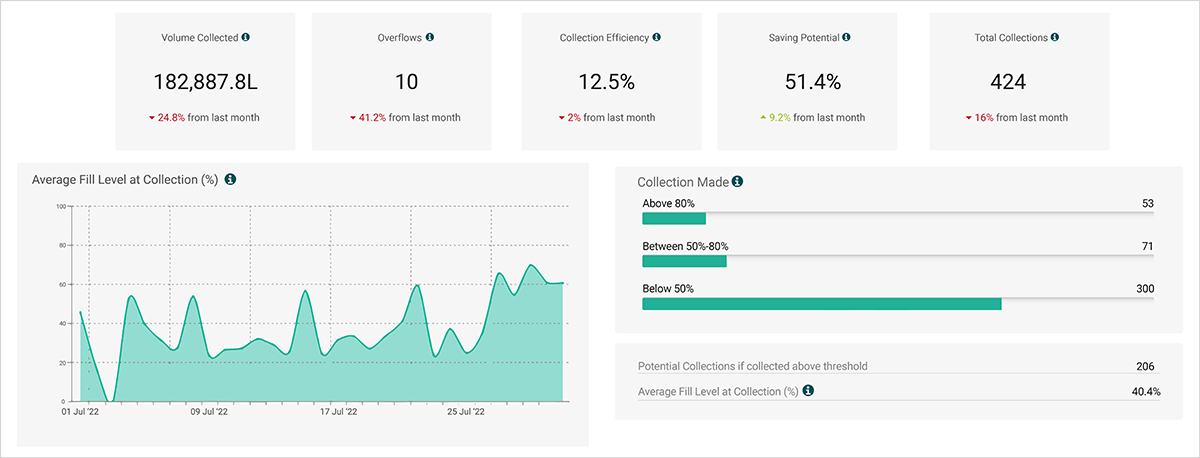1200x458 pixels.
Task: Click the info icon beside Volume Collected
Action: [245, 37]
